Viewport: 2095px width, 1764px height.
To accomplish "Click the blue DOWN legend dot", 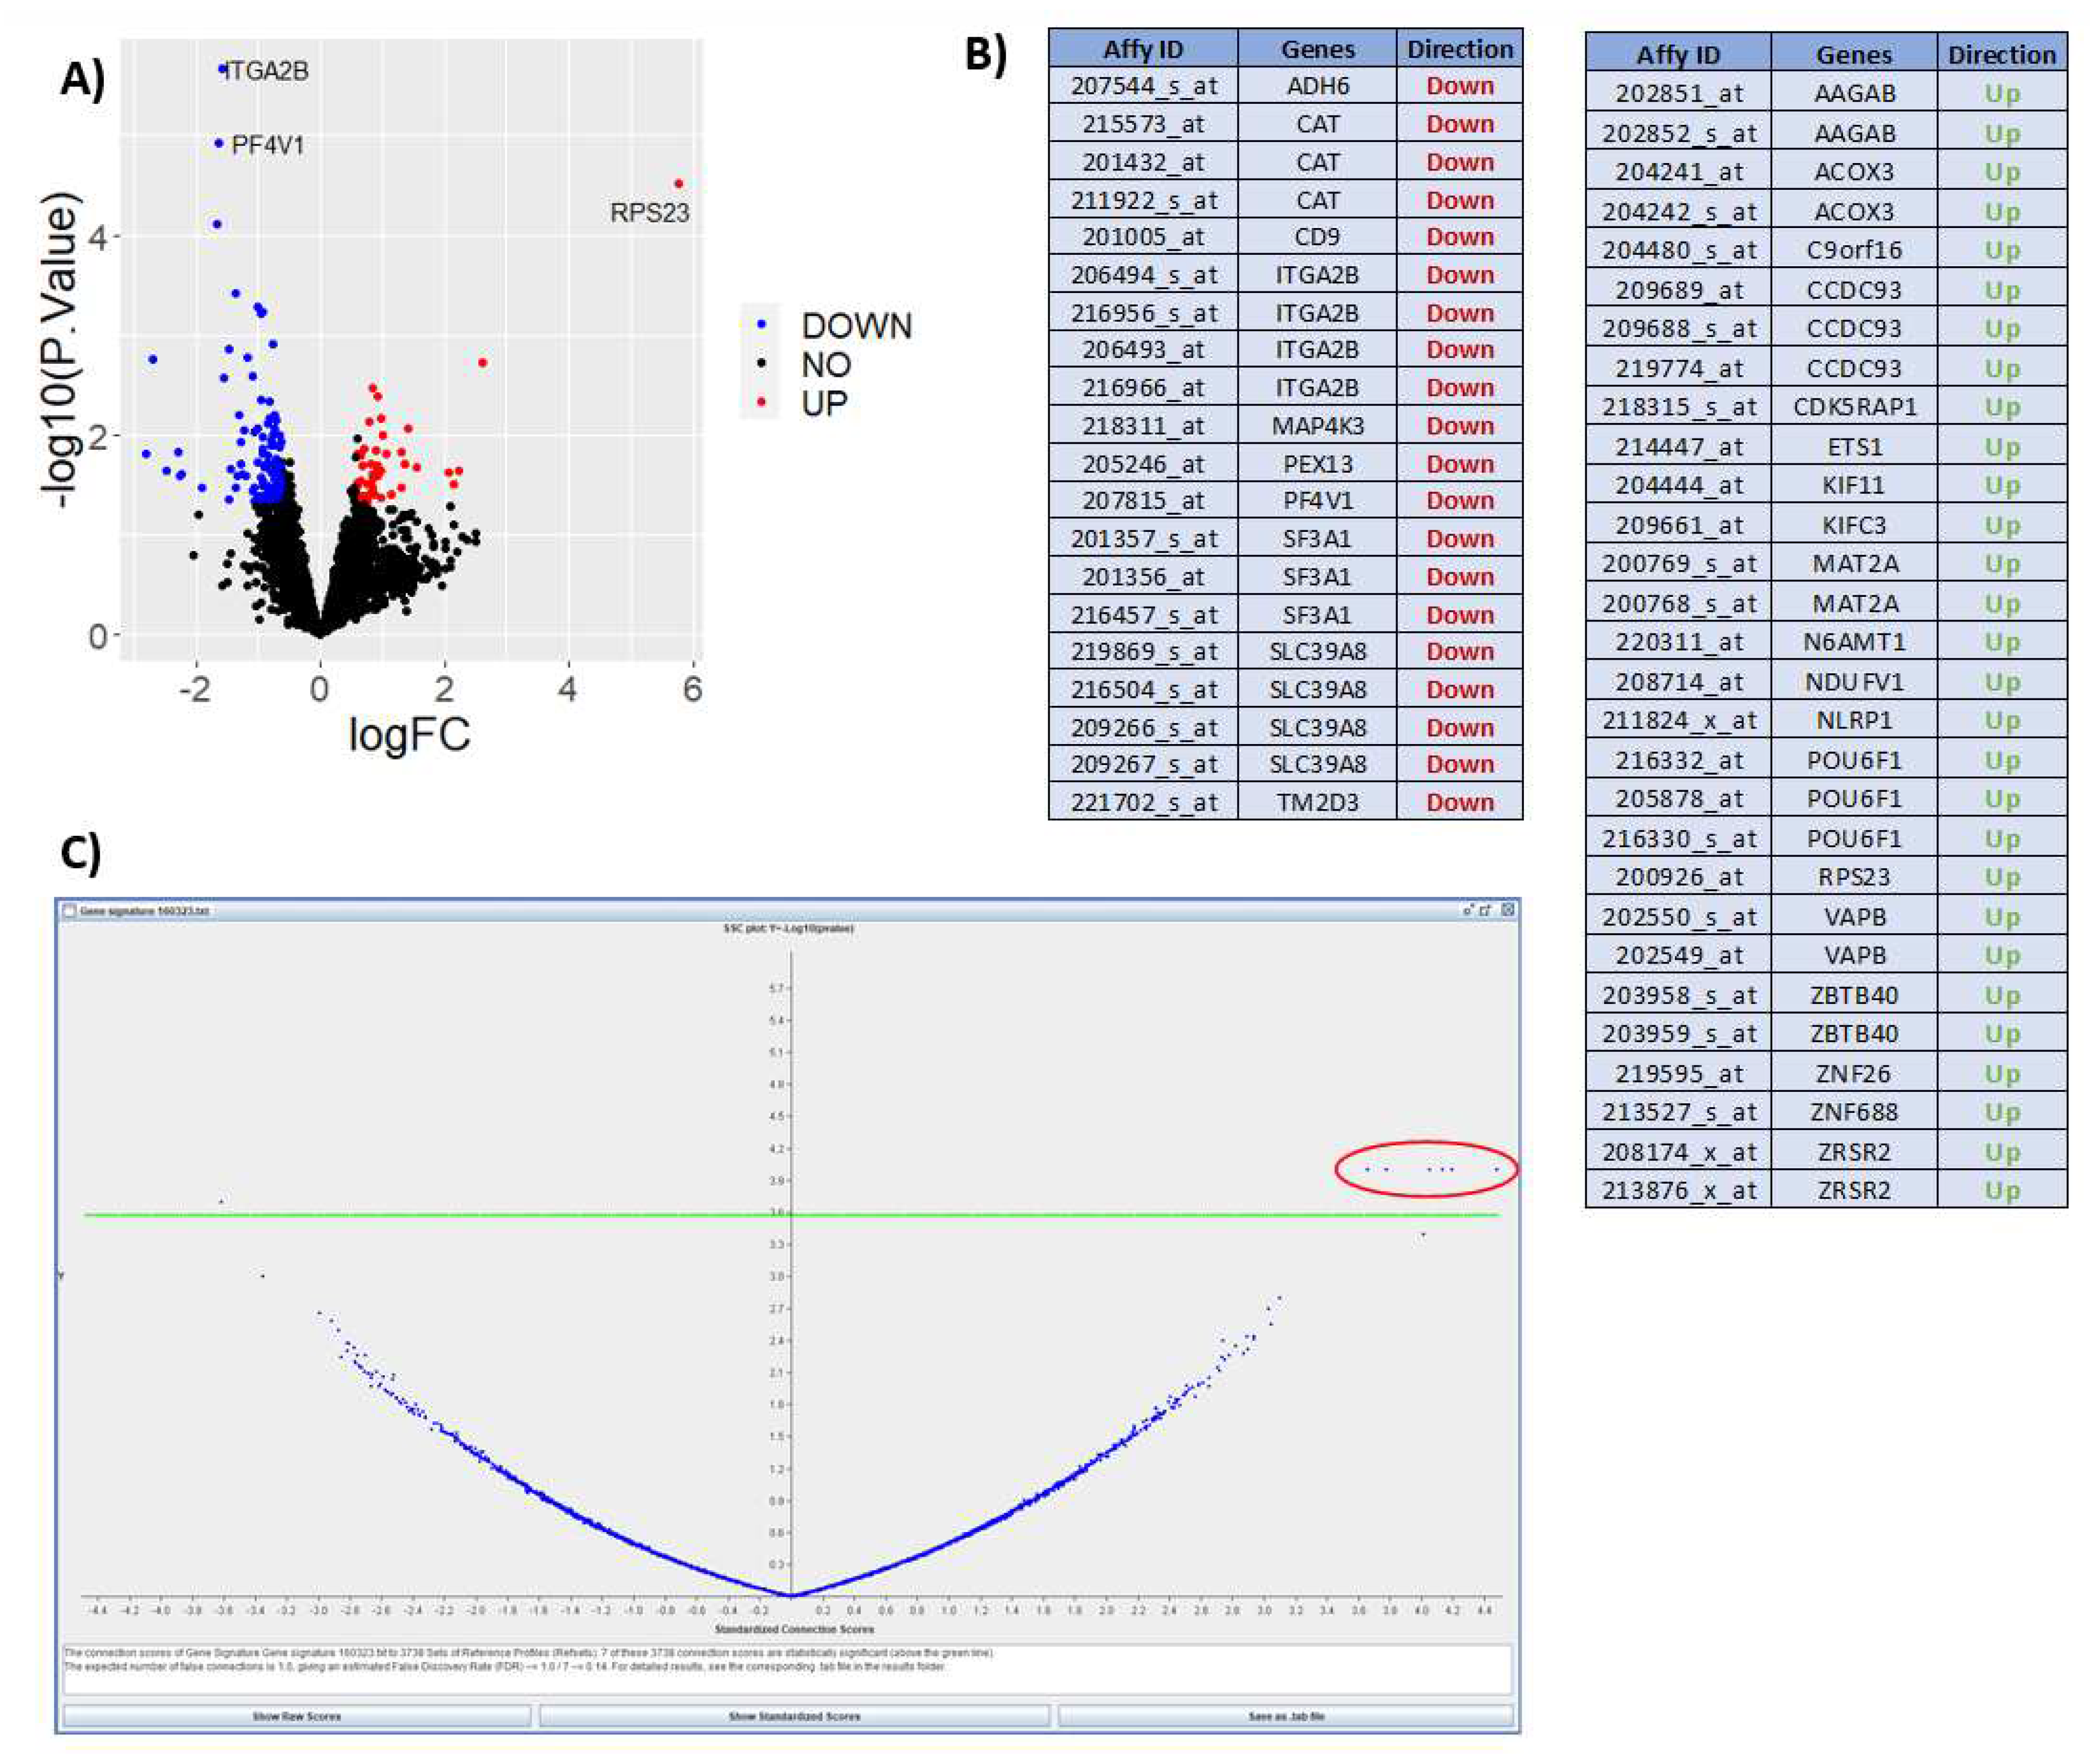I will [762, 325].
